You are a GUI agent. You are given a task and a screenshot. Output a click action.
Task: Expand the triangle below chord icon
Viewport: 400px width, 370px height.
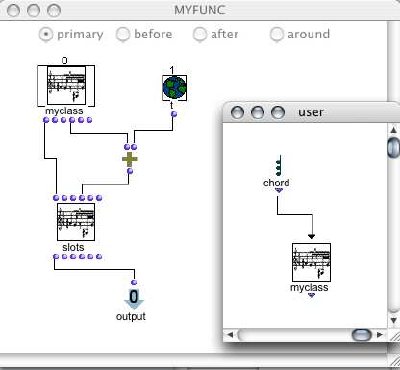tap(279, 190)
